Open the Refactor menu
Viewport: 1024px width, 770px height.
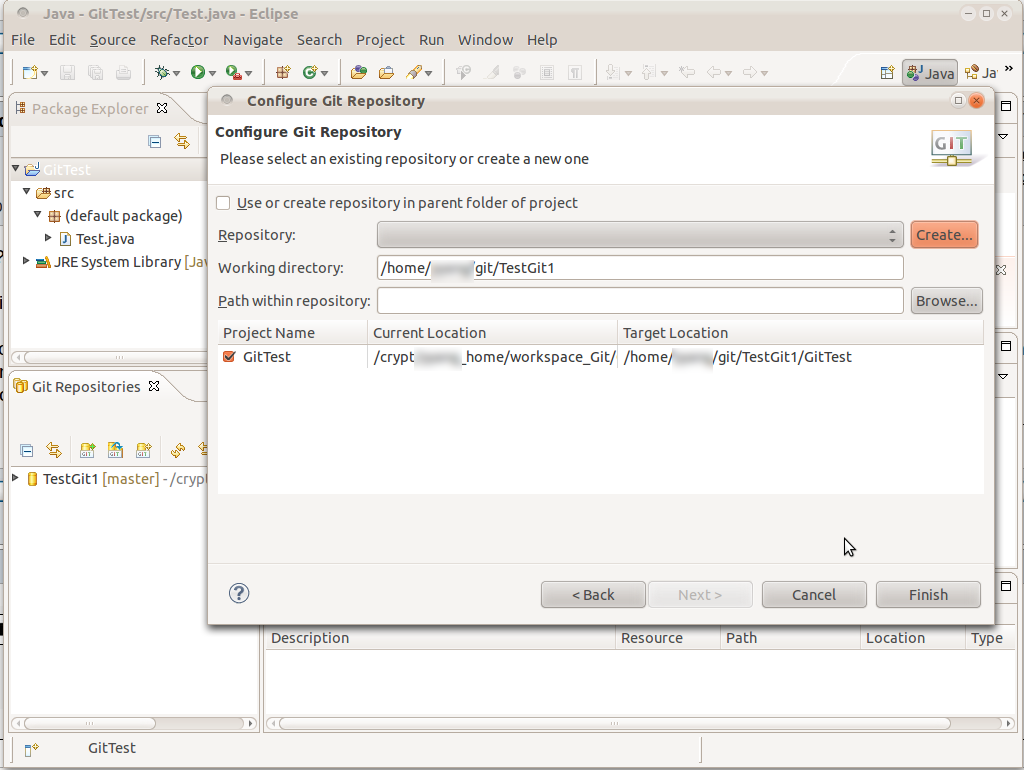[179, 40]
